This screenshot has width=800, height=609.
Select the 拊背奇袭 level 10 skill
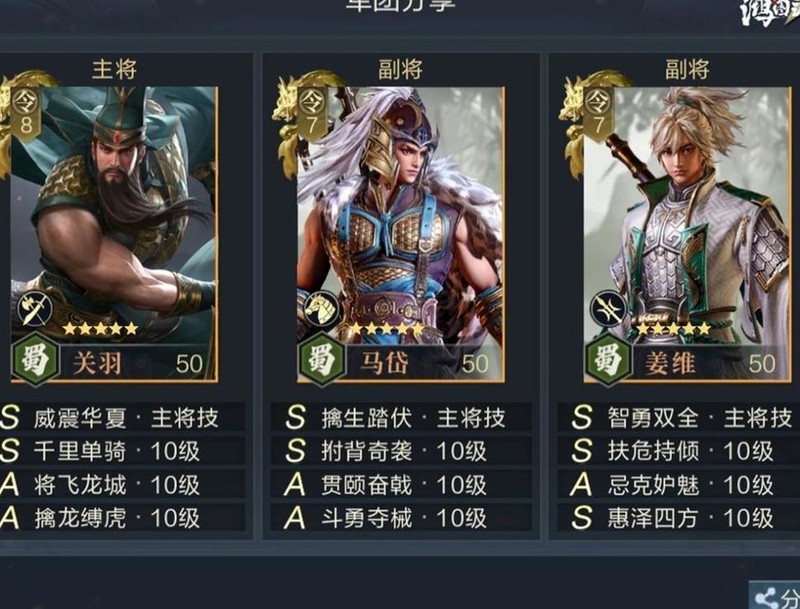401,451
